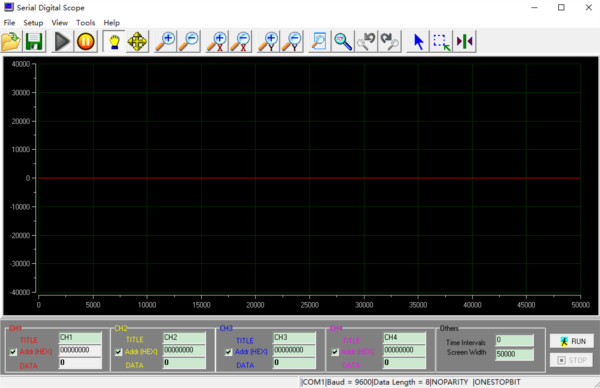Click the Time Intervals input field
The height and width of the screenshot is (388, 600).
(x=514, y=340)
